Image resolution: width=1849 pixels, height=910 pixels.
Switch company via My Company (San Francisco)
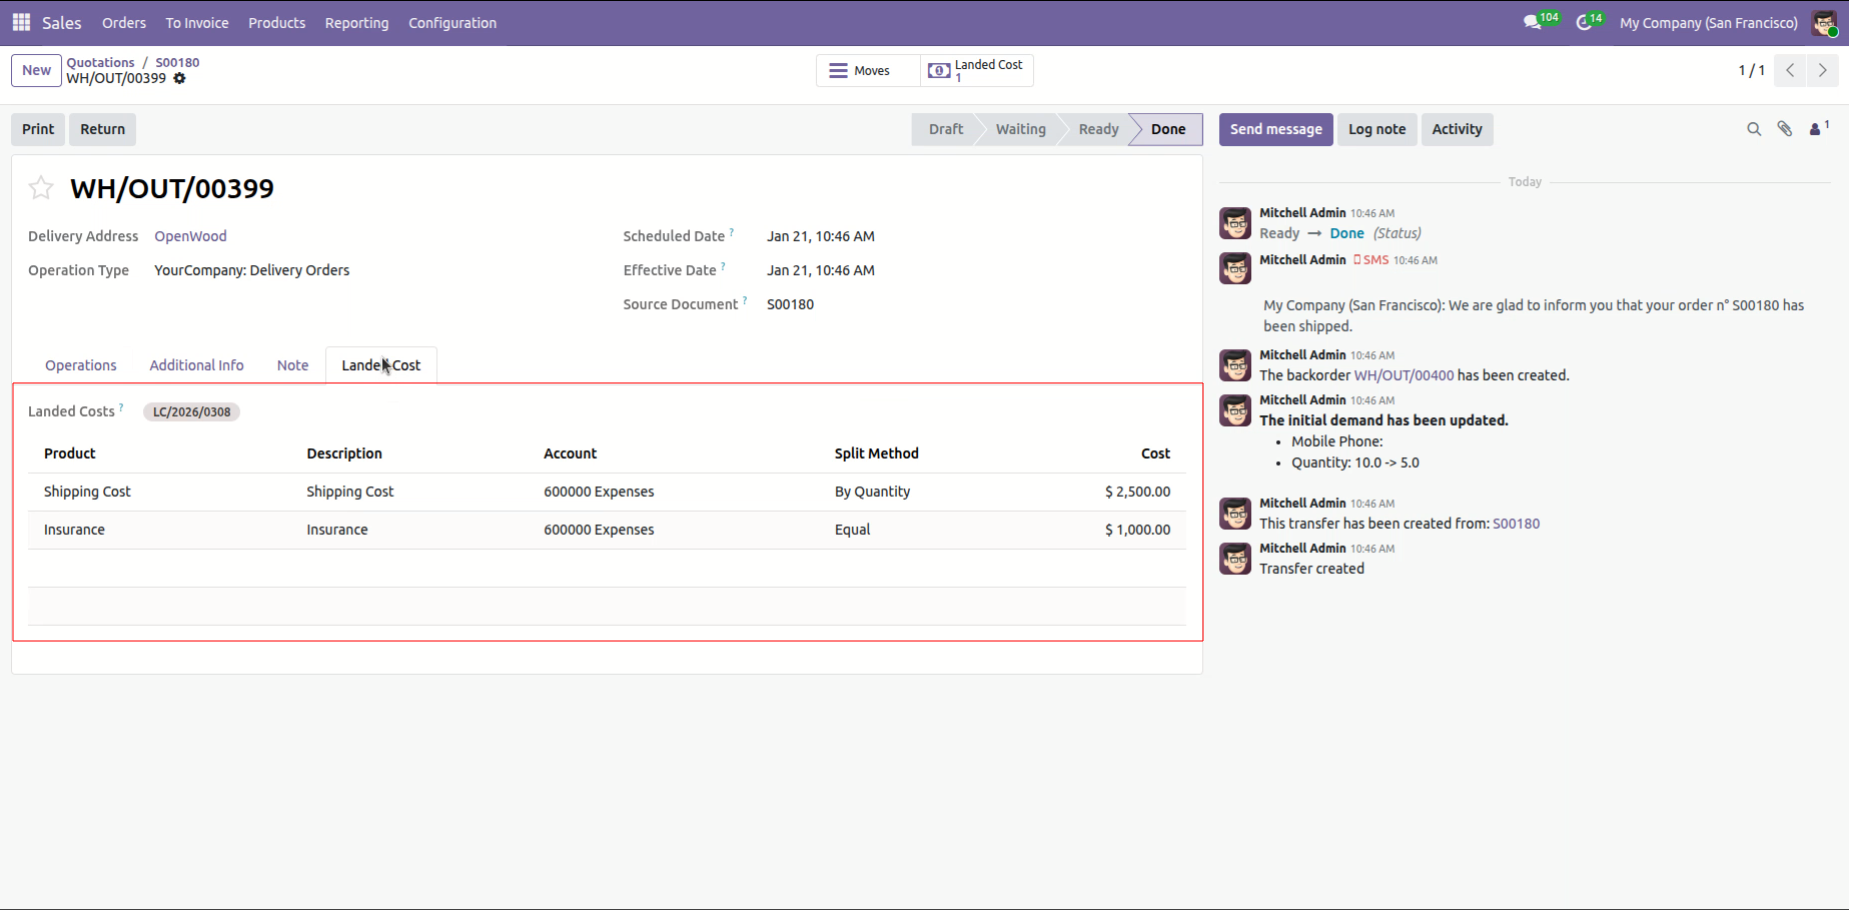click(1708, 23)
